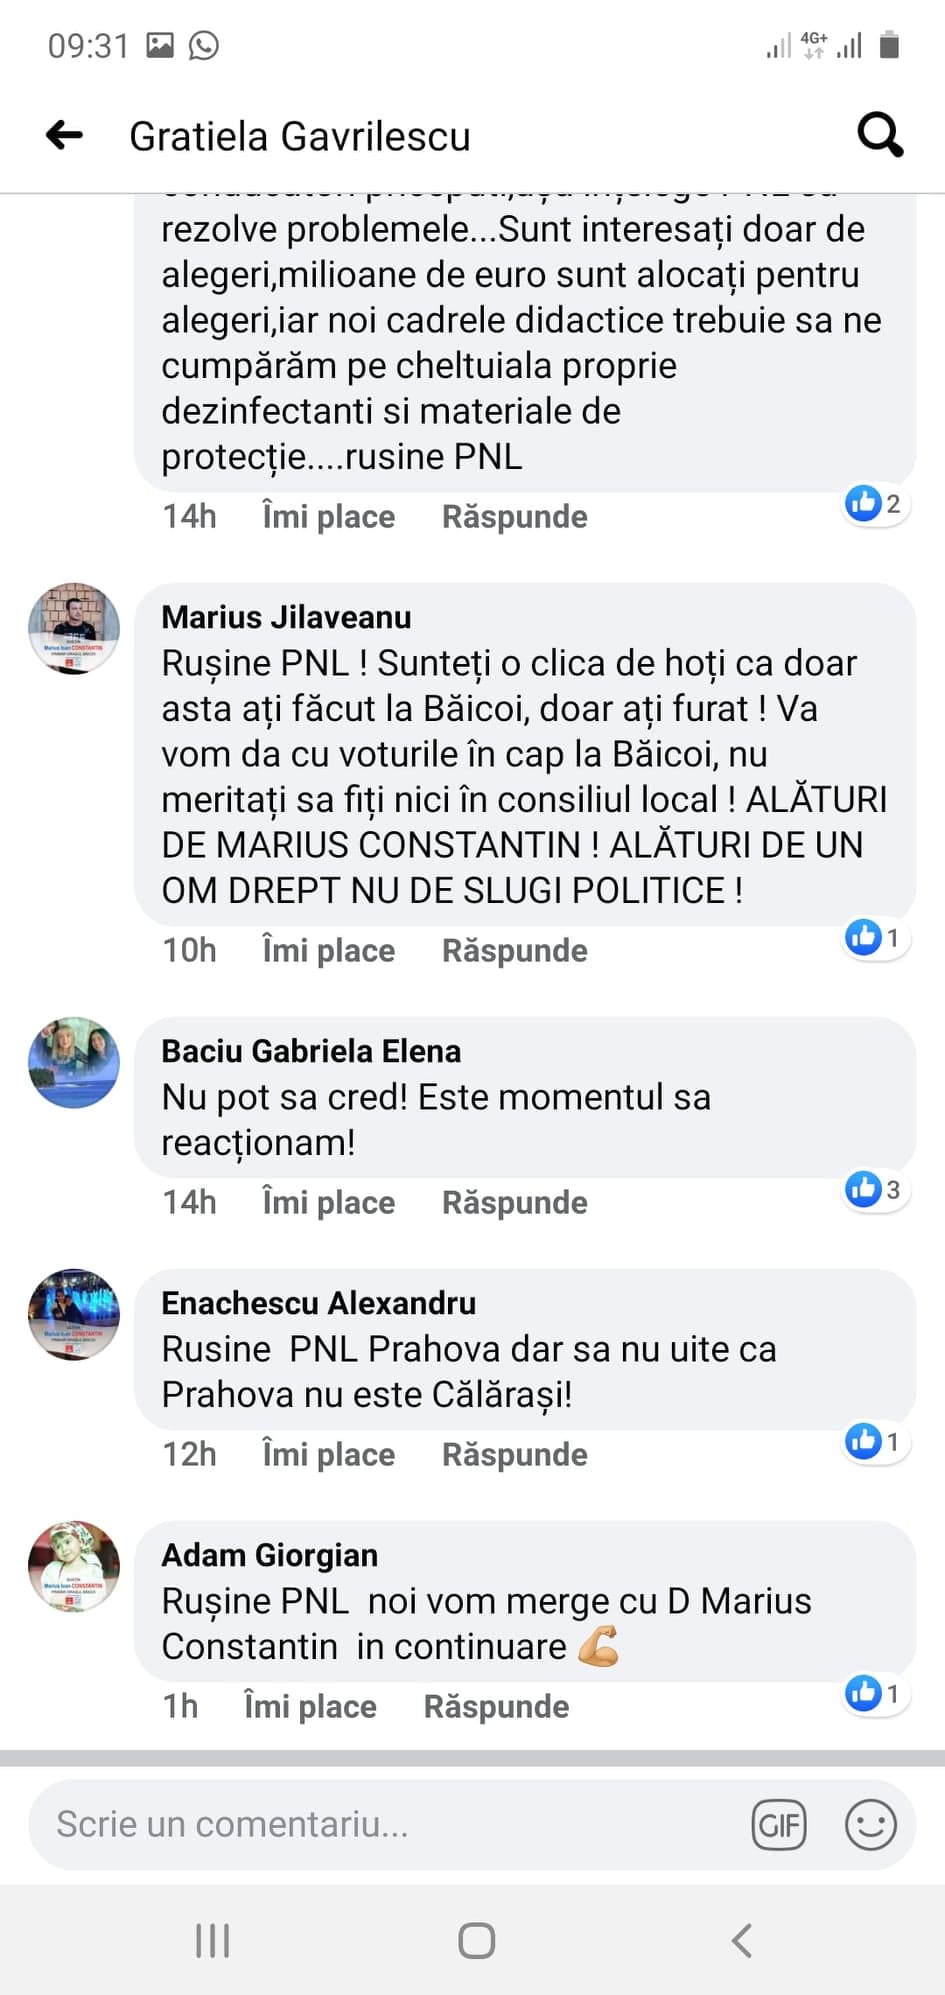Tap Android recent apps navigation icon

coord(213,1941)
